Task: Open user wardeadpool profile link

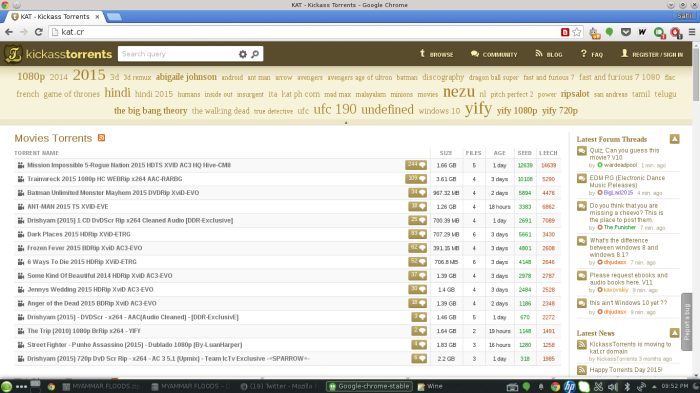Action: tap(620, 165)
